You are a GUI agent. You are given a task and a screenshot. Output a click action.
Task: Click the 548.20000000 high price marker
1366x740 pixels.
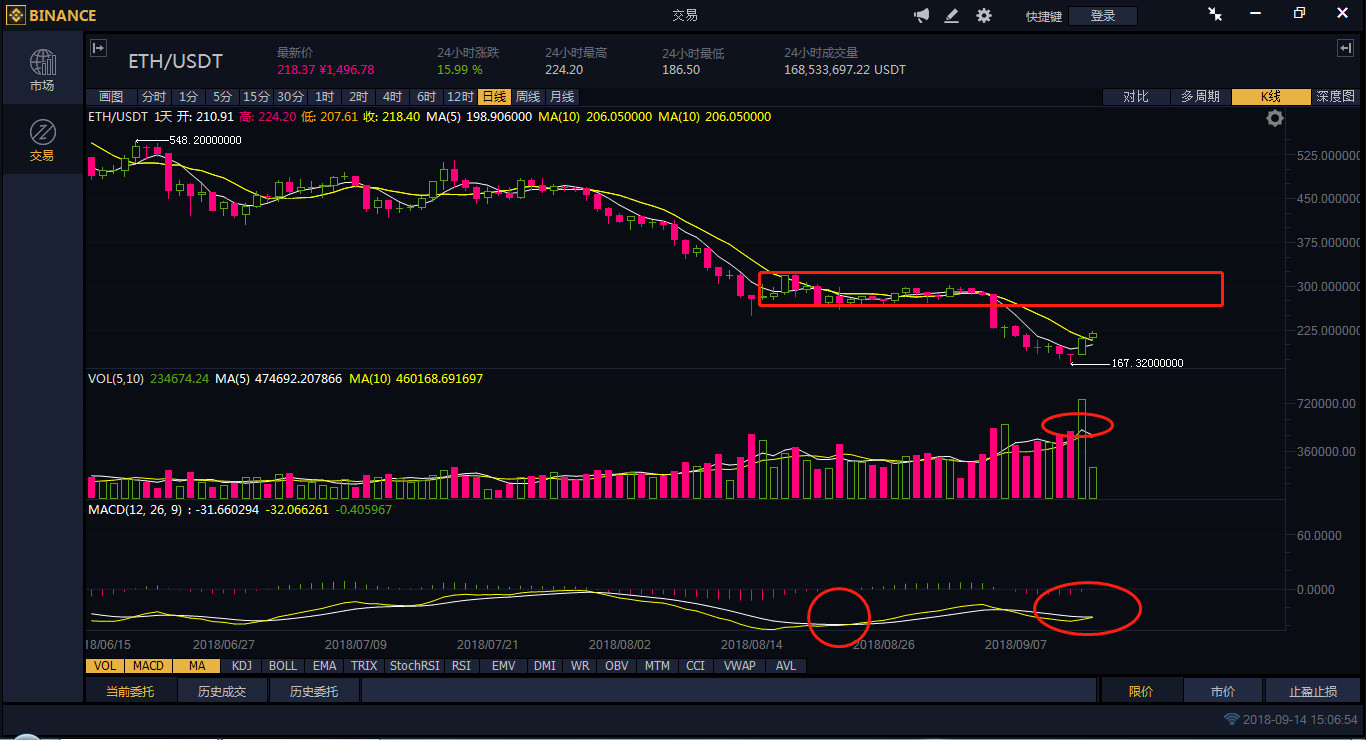[205, 141]
